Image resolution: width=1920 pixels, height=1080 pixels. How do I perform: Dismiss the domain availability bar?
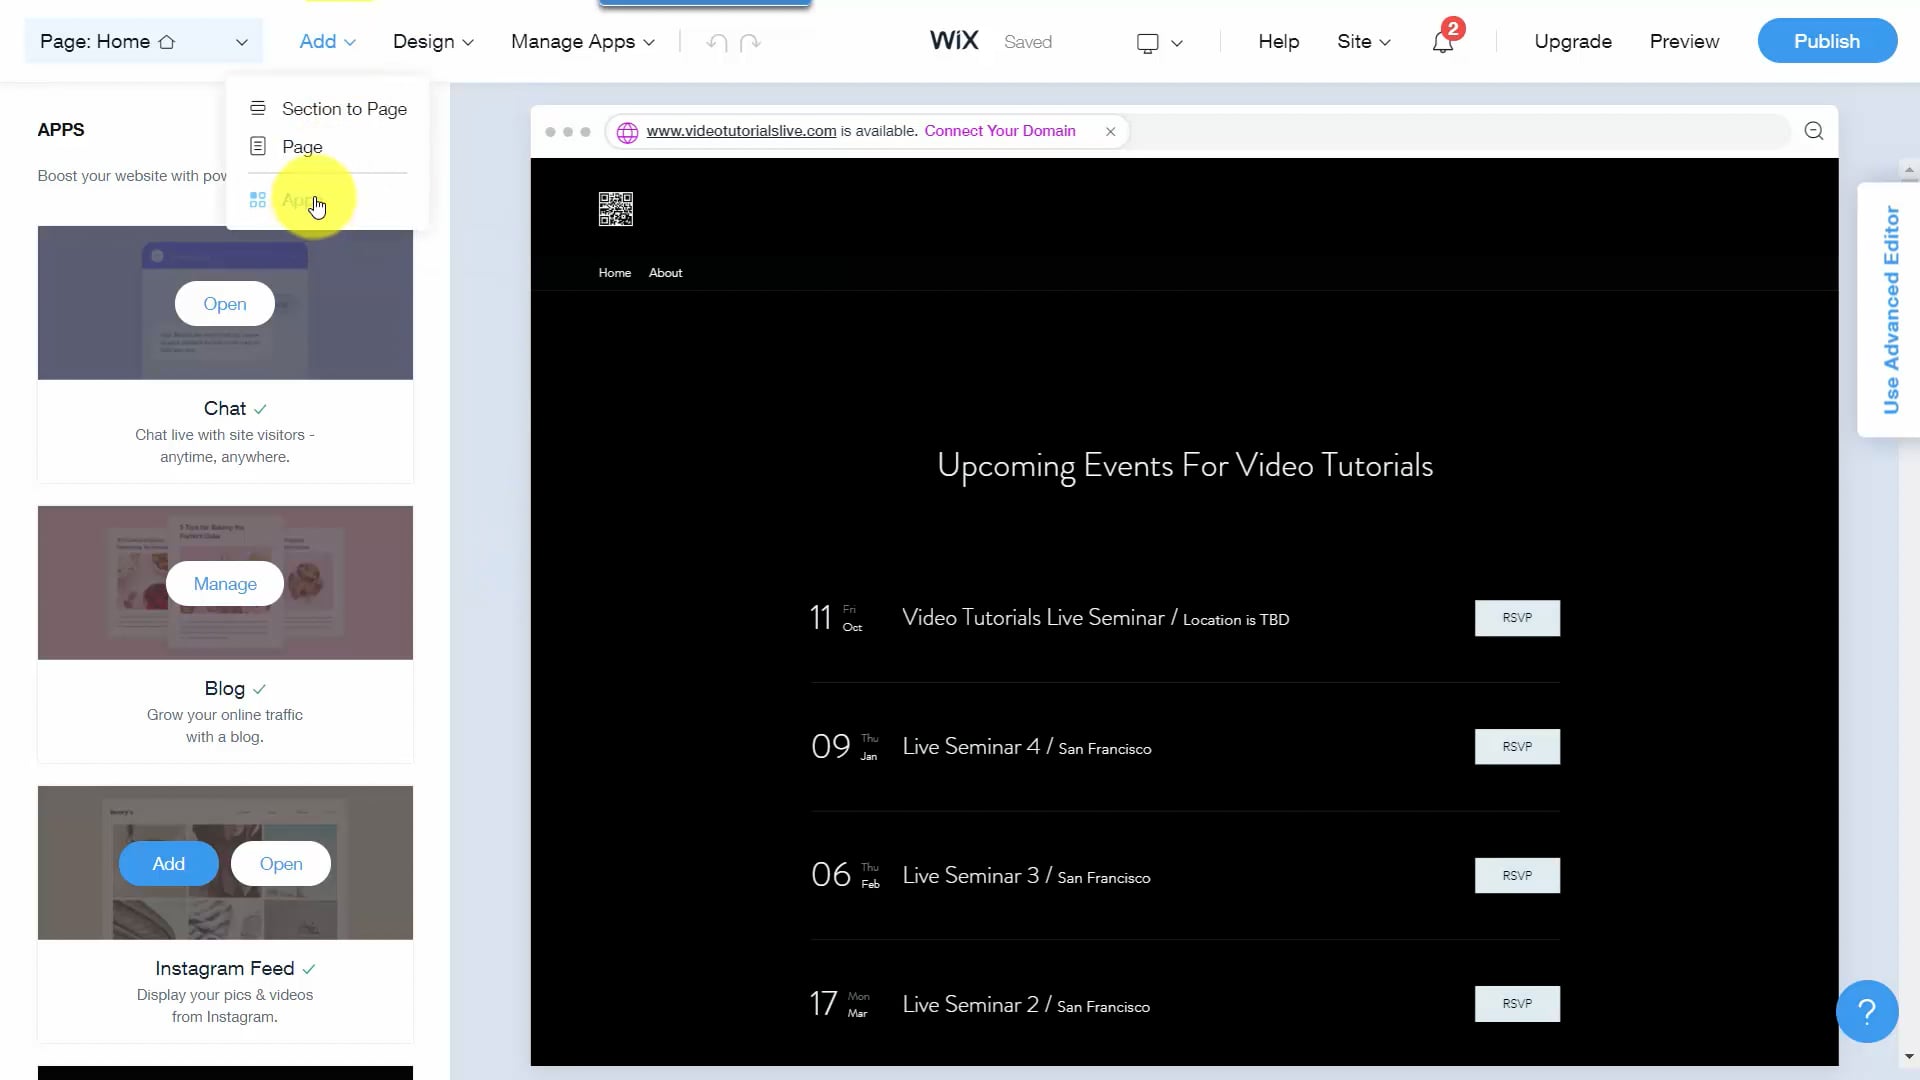coord(1110,131)
